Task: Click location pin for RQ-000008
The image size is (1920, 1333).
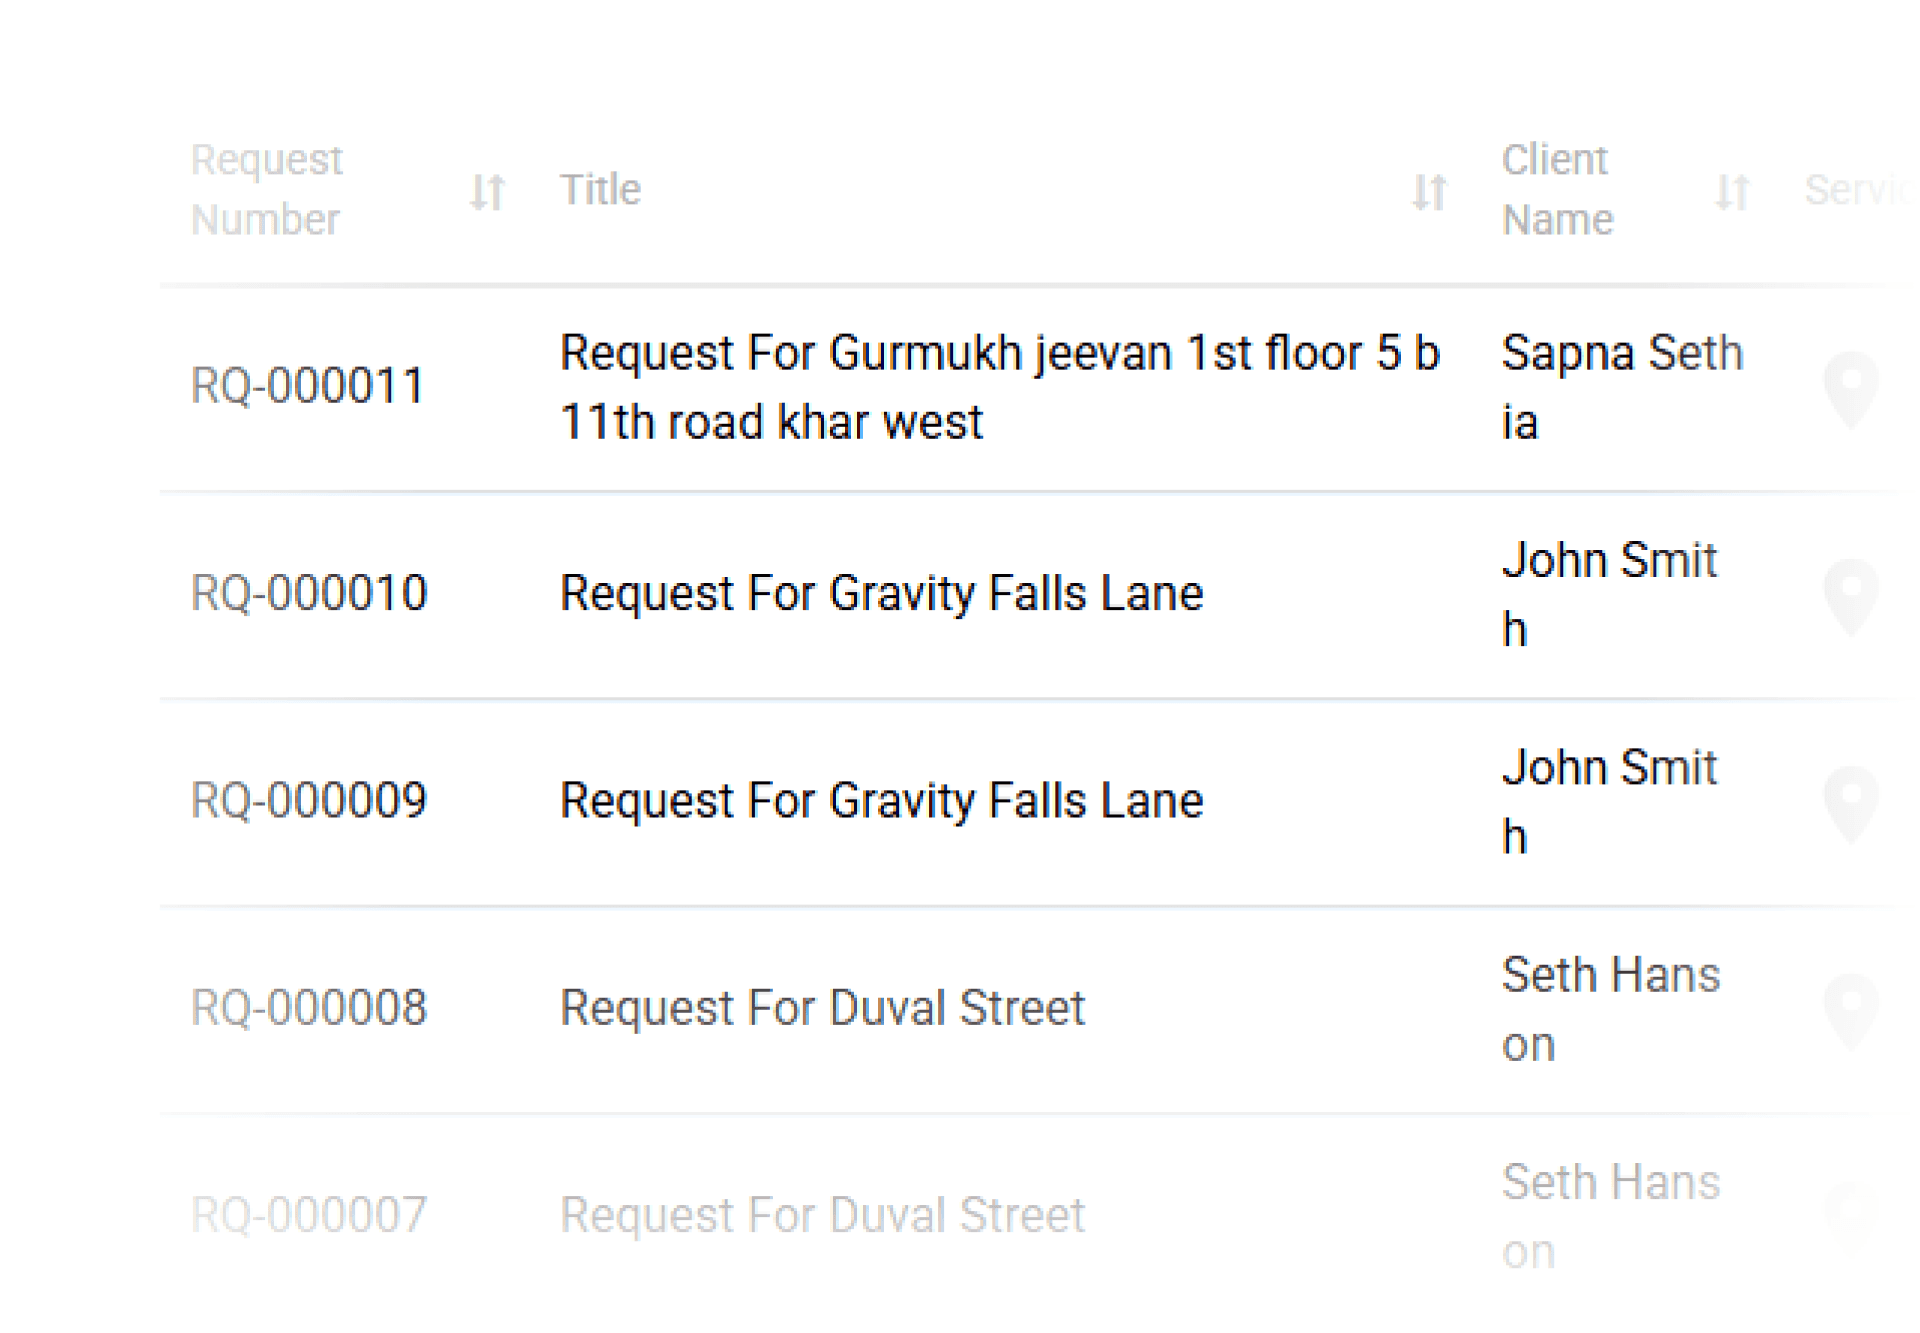Action: tap(1850, 1009)
